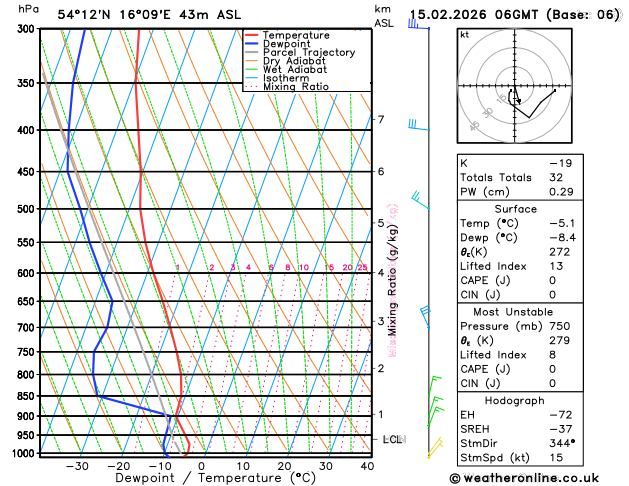Click the date '15.02.2026 06GMT (Base: 06)'
This screenshot has width=629, height=486.
[x=514, y=15]
